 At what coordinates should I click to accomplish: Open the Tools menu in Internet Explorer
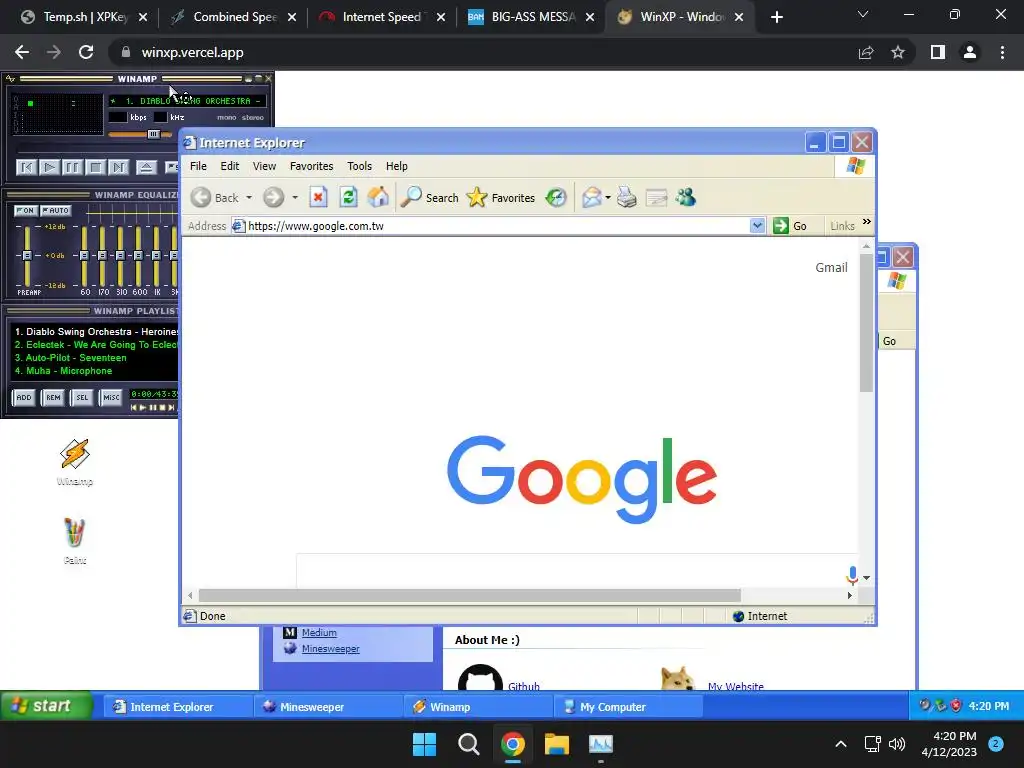coord(359,166)
